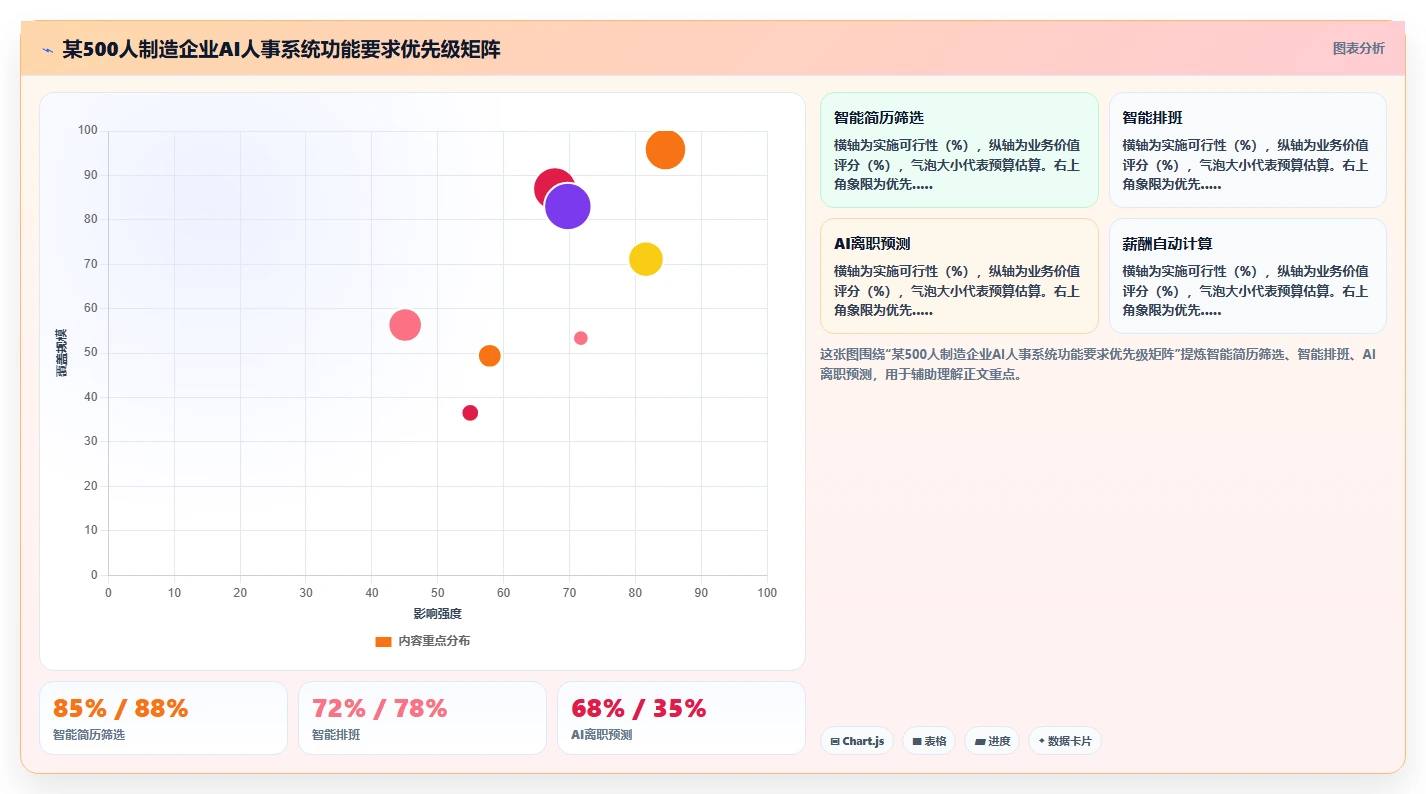
Task: Click the 表格 tag icon
Action: point(916,742)
